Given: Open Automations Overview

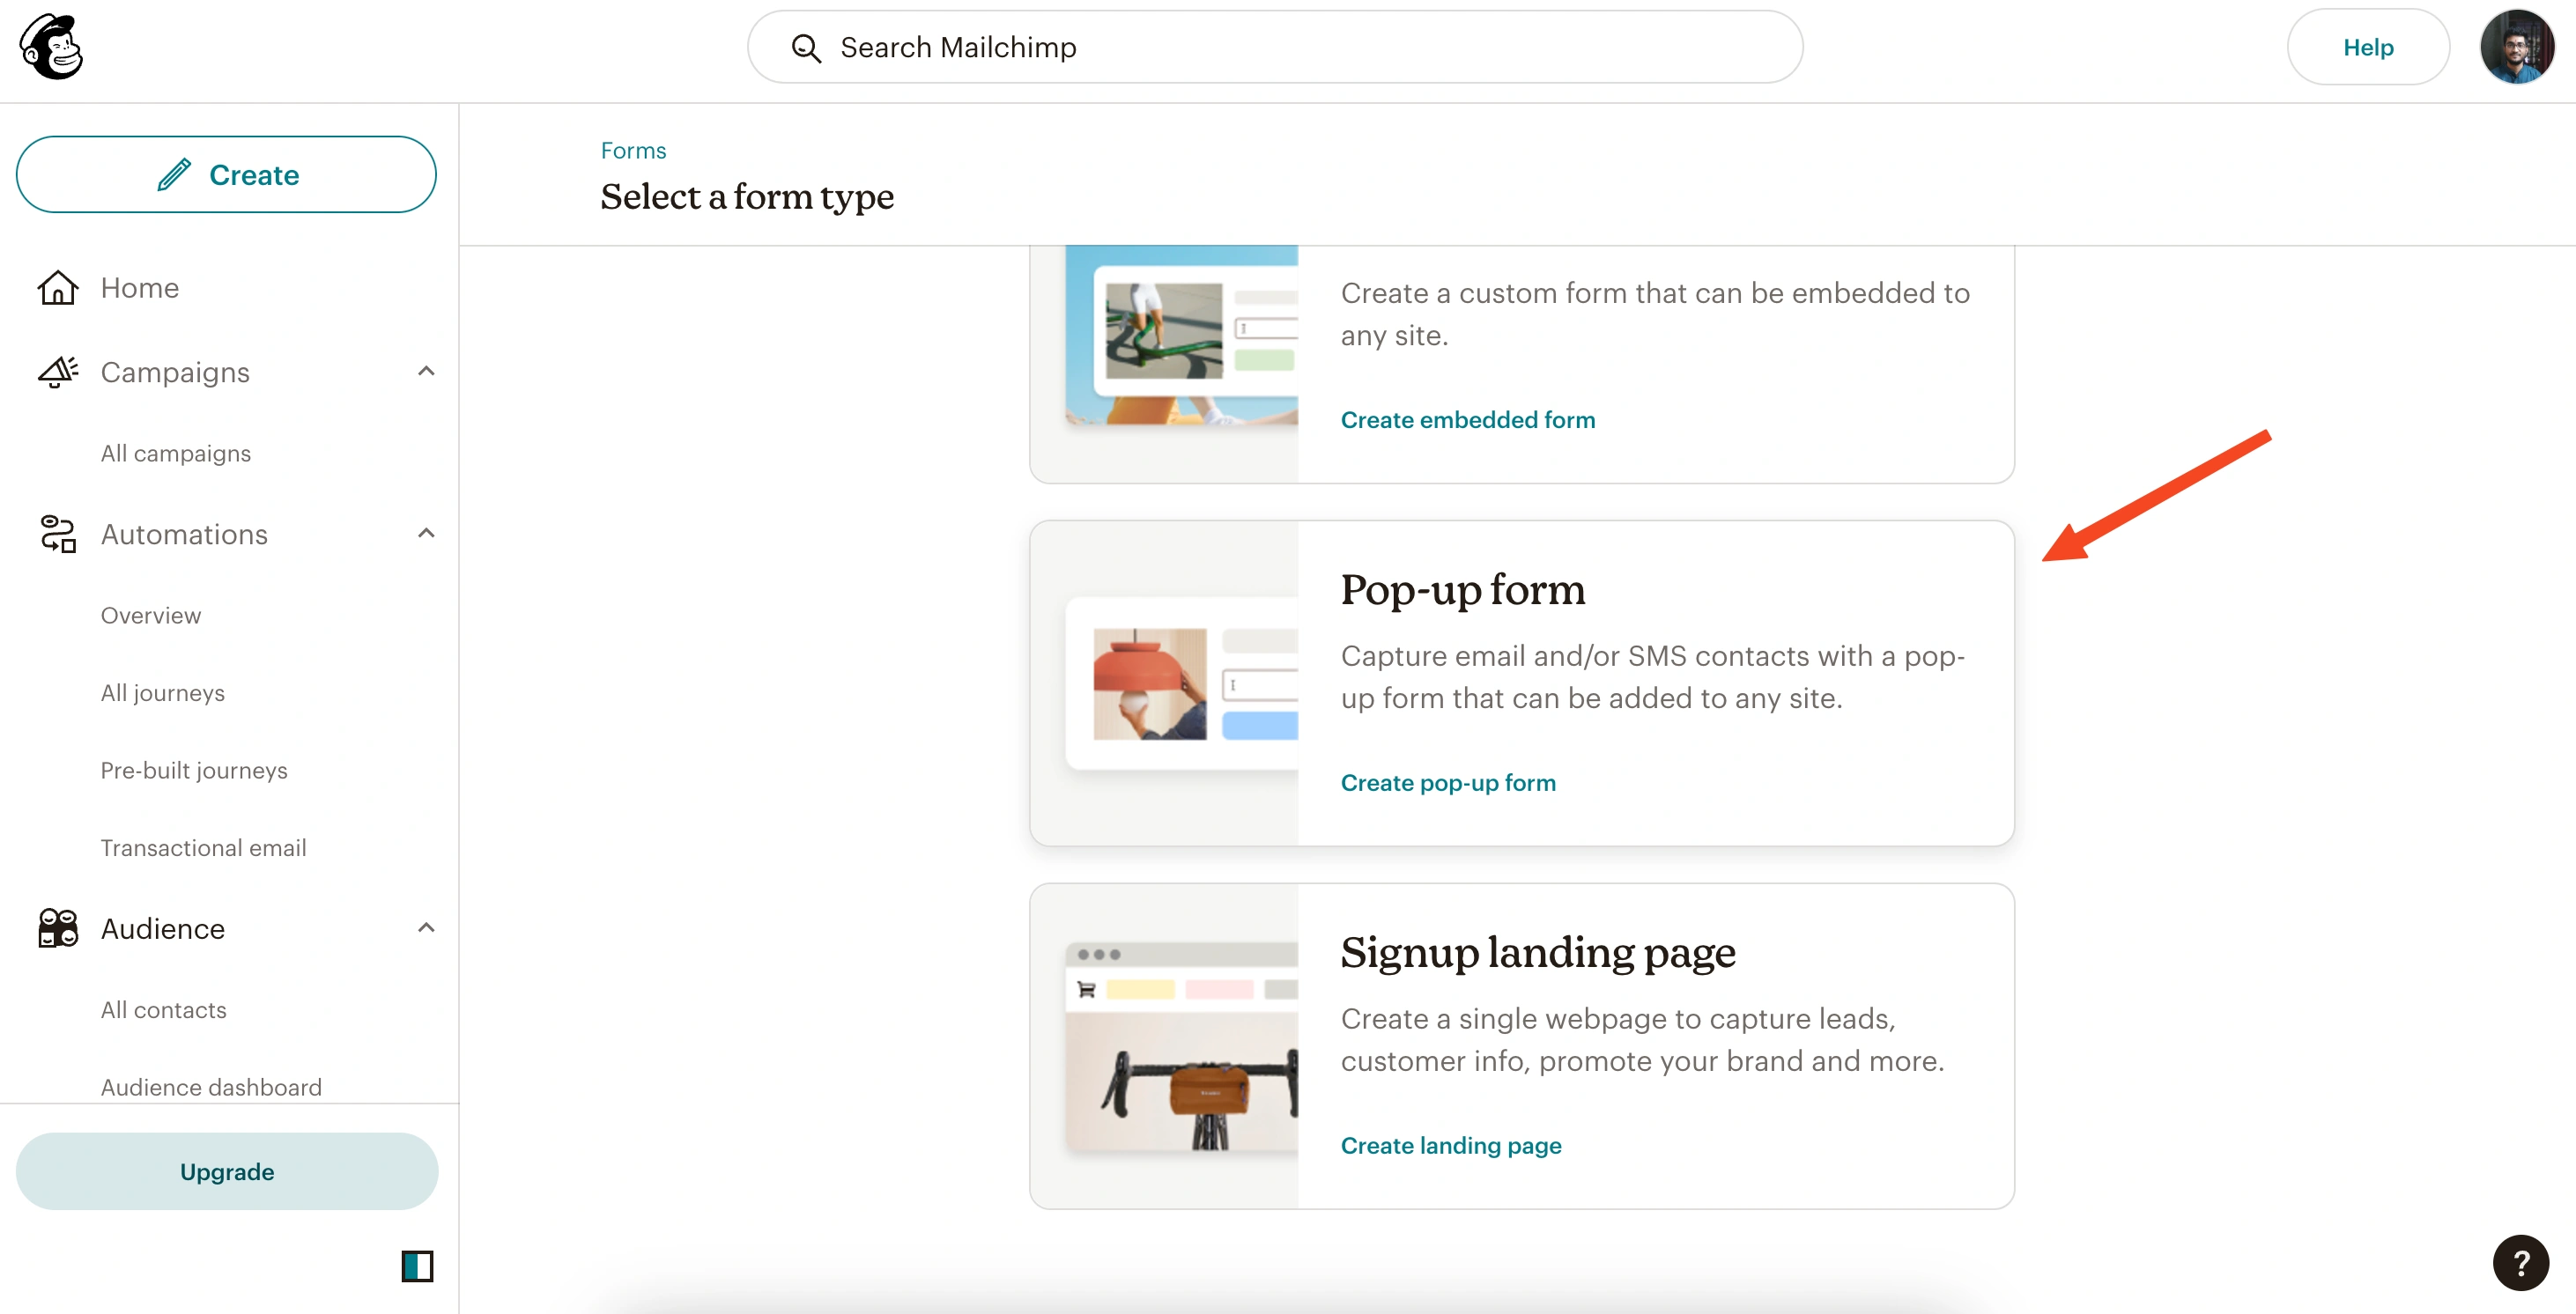Looking at the screenshot, I should [x=151, y=616].
